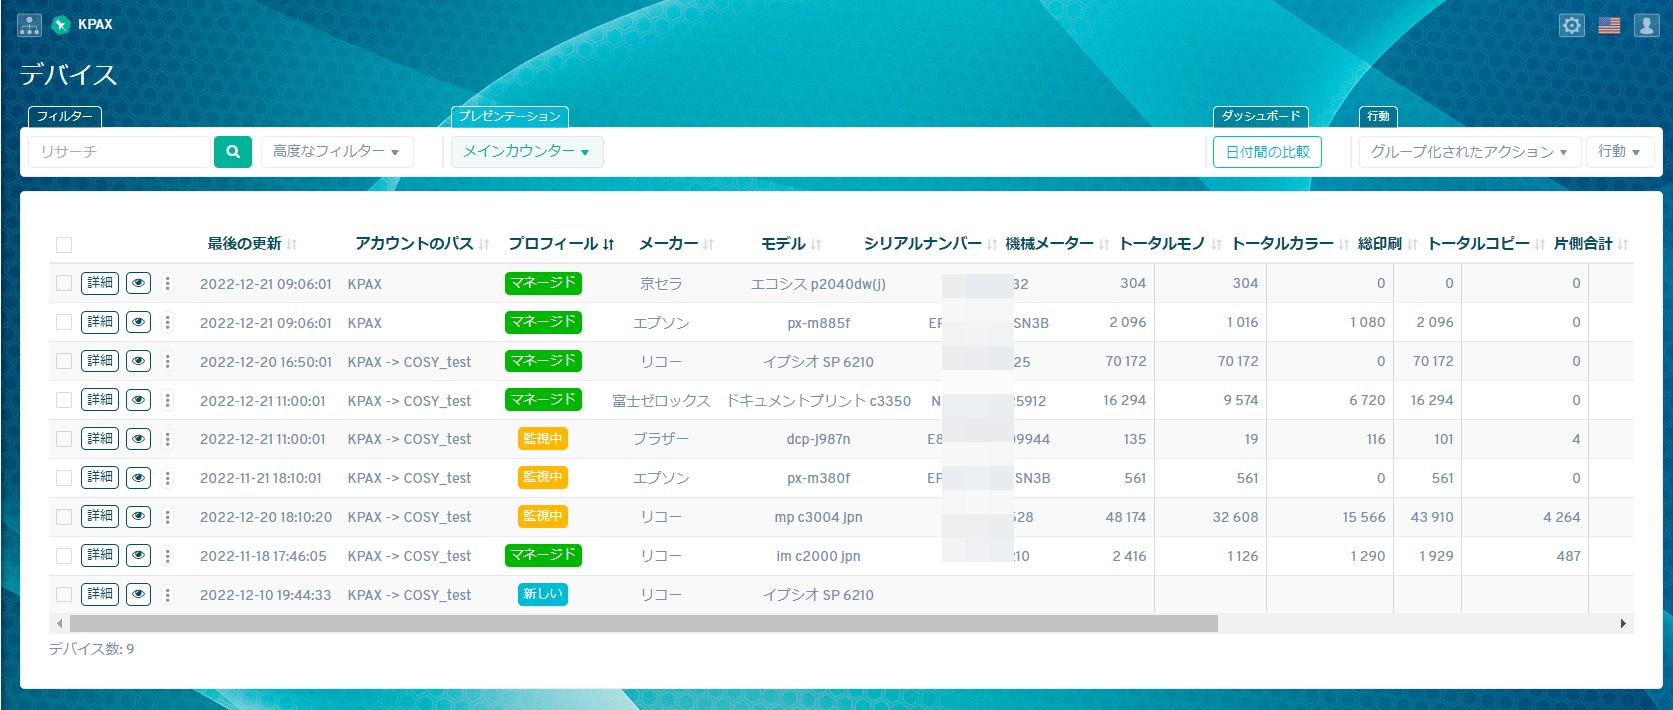Open the メインカウンター dropdown

[527, 152]
